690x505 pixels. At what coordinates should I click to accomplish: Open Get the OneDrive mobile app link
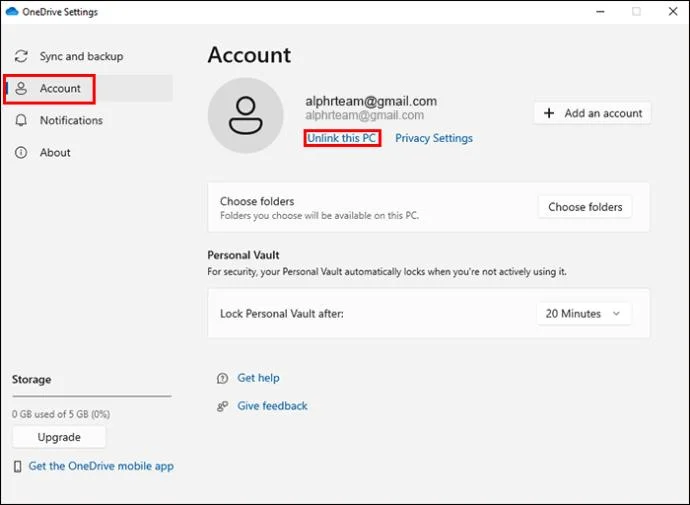(x=101, y=466)
